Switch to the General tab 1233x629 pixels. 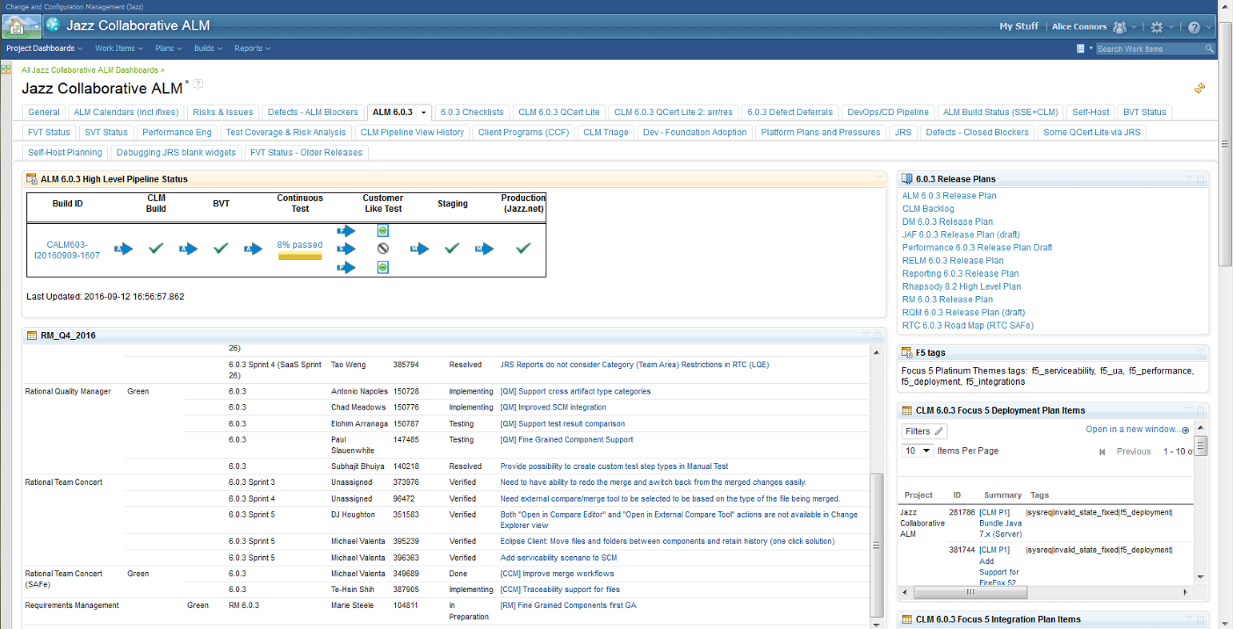(x=44, y=112)
